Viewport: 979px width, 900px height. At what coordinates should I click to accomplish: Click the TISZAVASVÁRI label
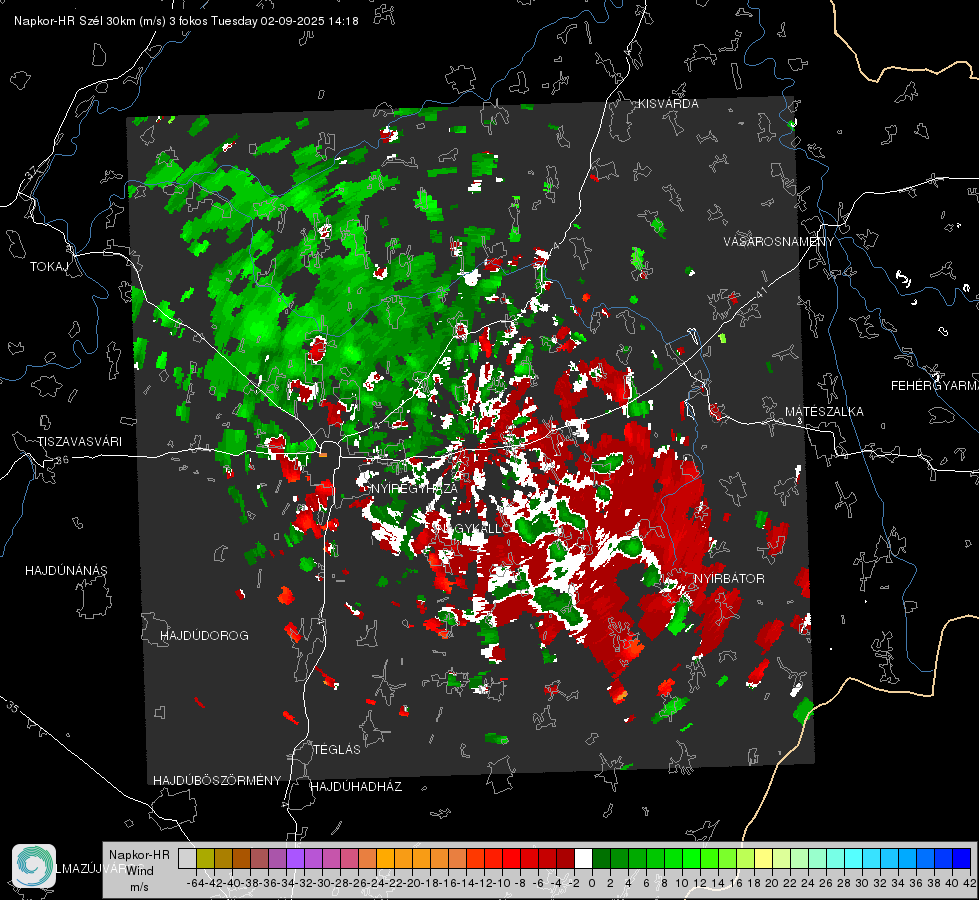point(79,442)
